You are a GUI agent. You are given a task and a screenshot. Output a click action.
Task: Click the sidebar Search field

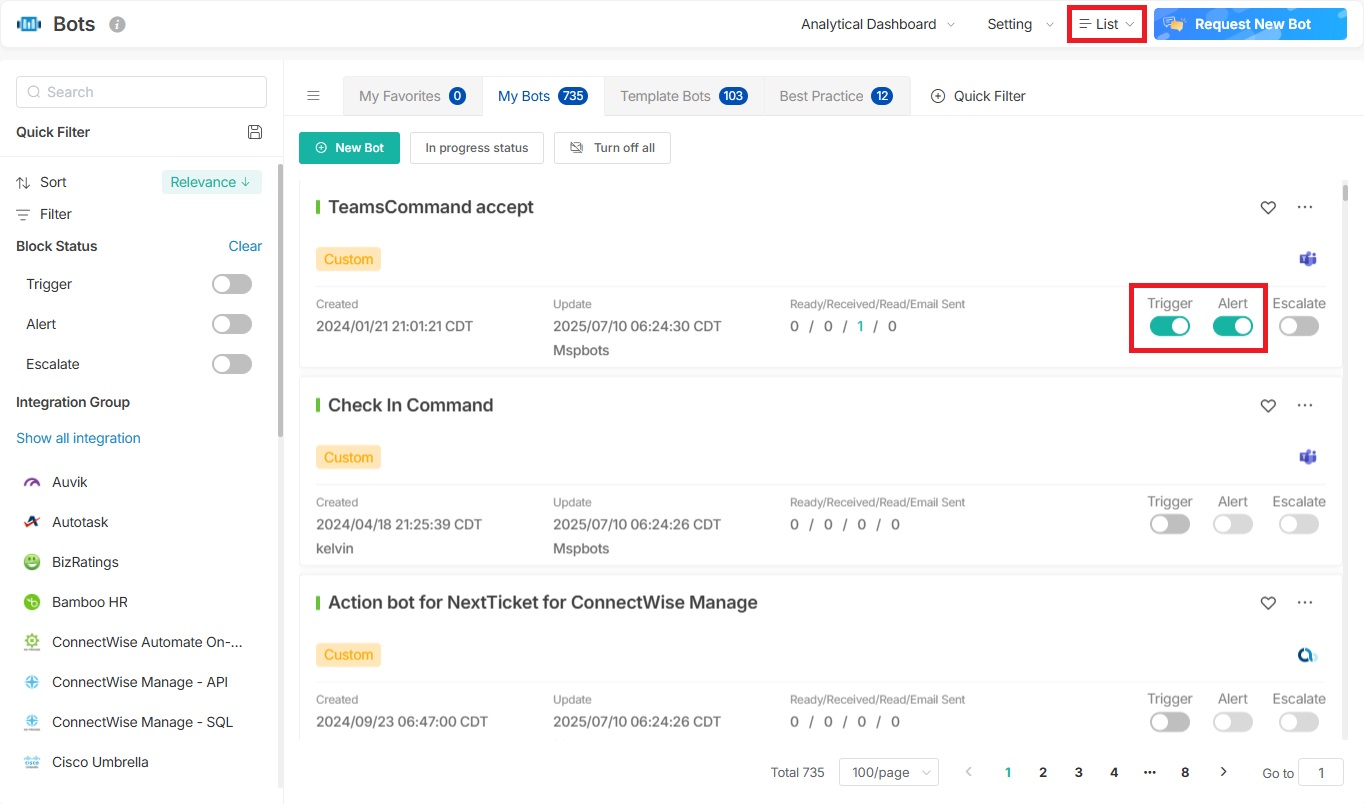(x=141, y=92)
